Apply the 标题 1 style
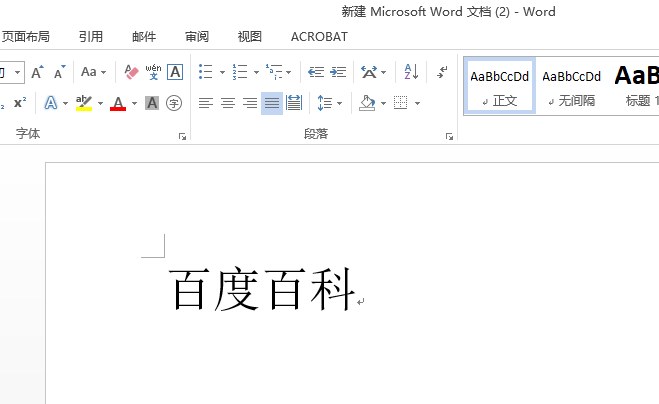 pos(635,86)
